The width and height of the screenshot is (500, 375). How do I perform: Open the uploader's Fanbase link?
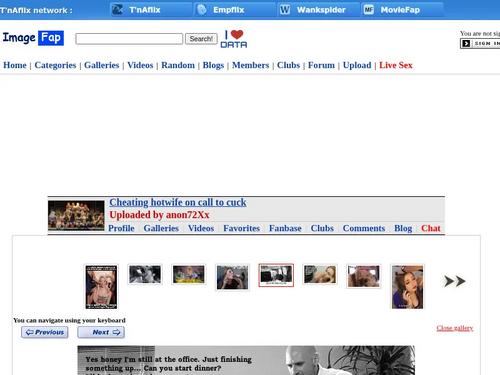[285, 228]
